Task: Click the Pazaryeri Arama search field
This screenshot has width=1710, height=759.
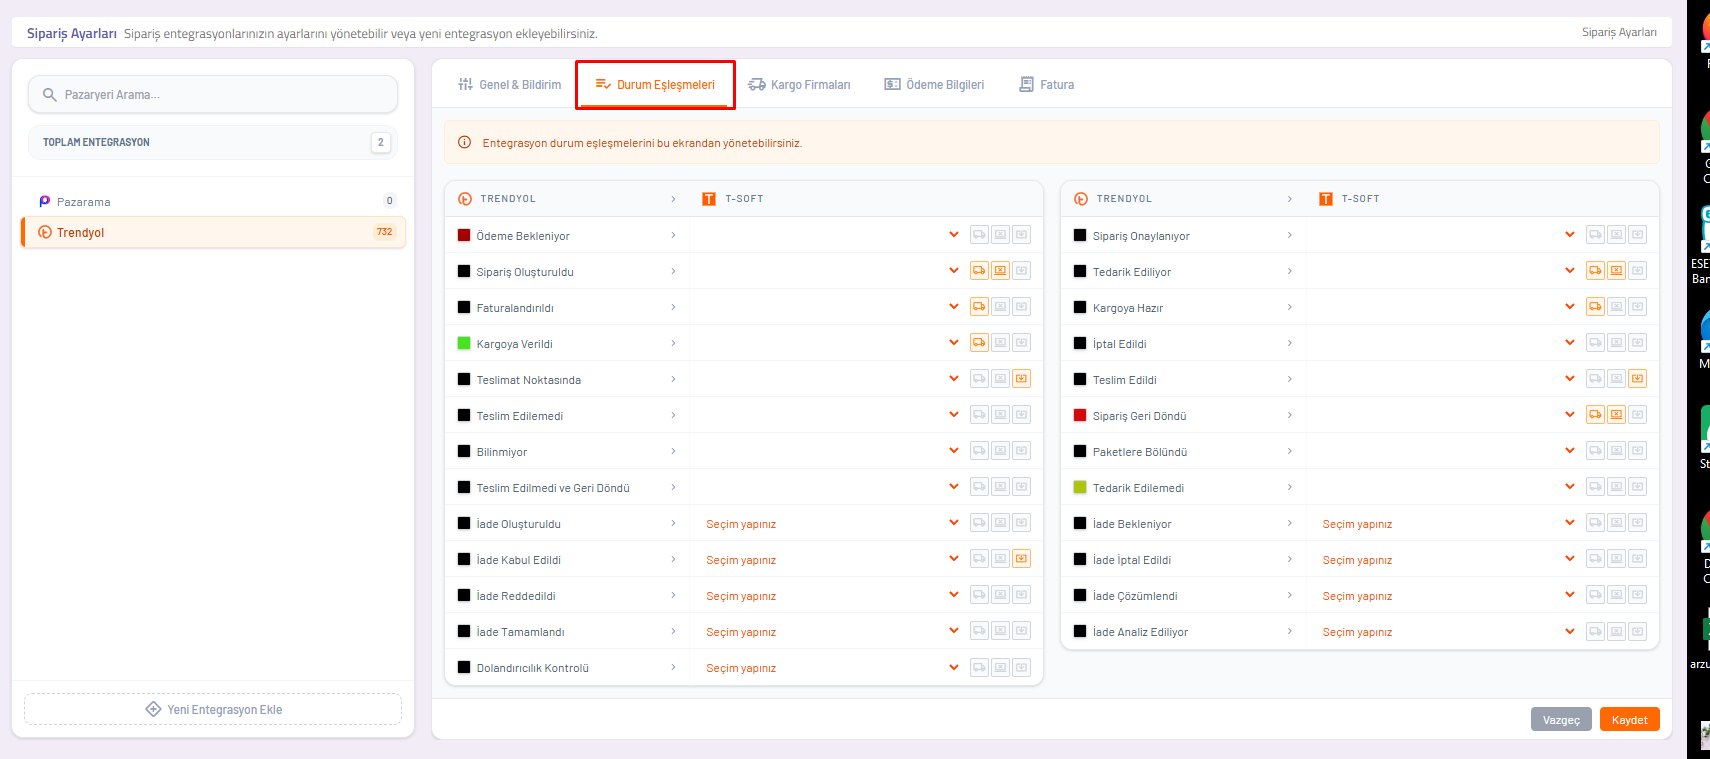Action: coord(213,95)
